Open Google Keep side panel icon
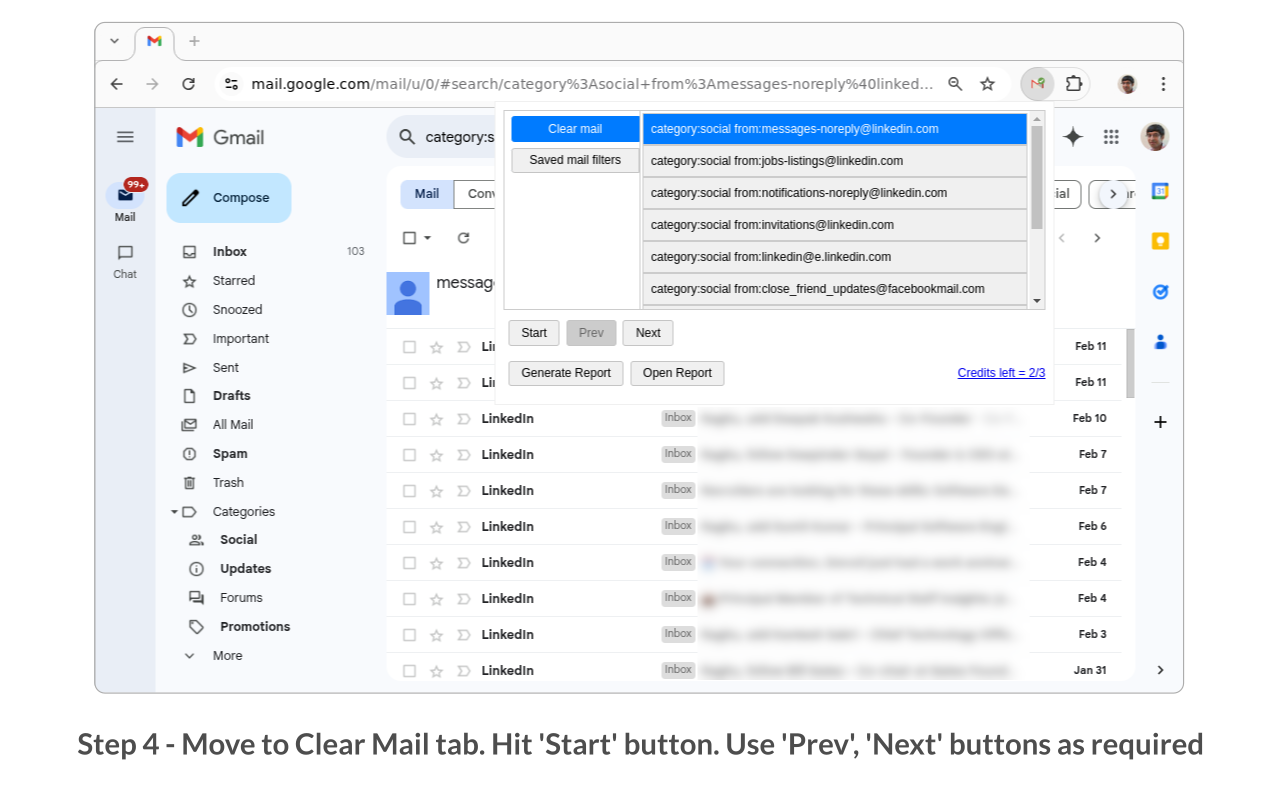 (x=1160, y=241)
